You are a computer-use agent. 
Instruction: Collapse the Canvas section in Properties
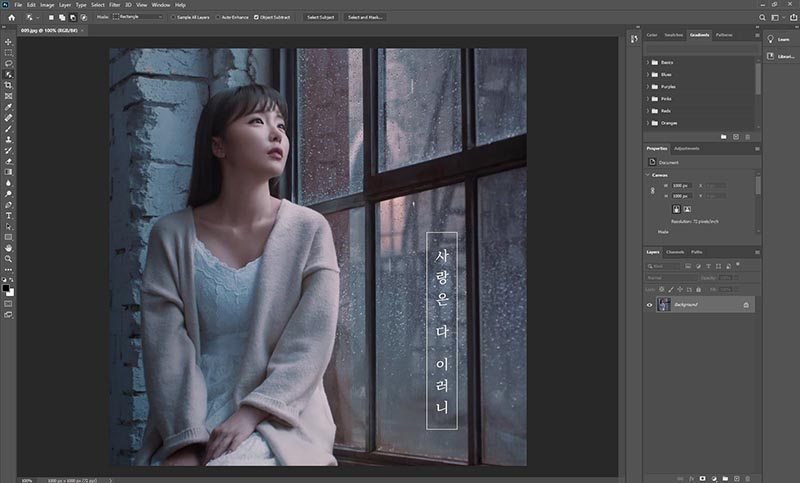click(x=648, y=175)
